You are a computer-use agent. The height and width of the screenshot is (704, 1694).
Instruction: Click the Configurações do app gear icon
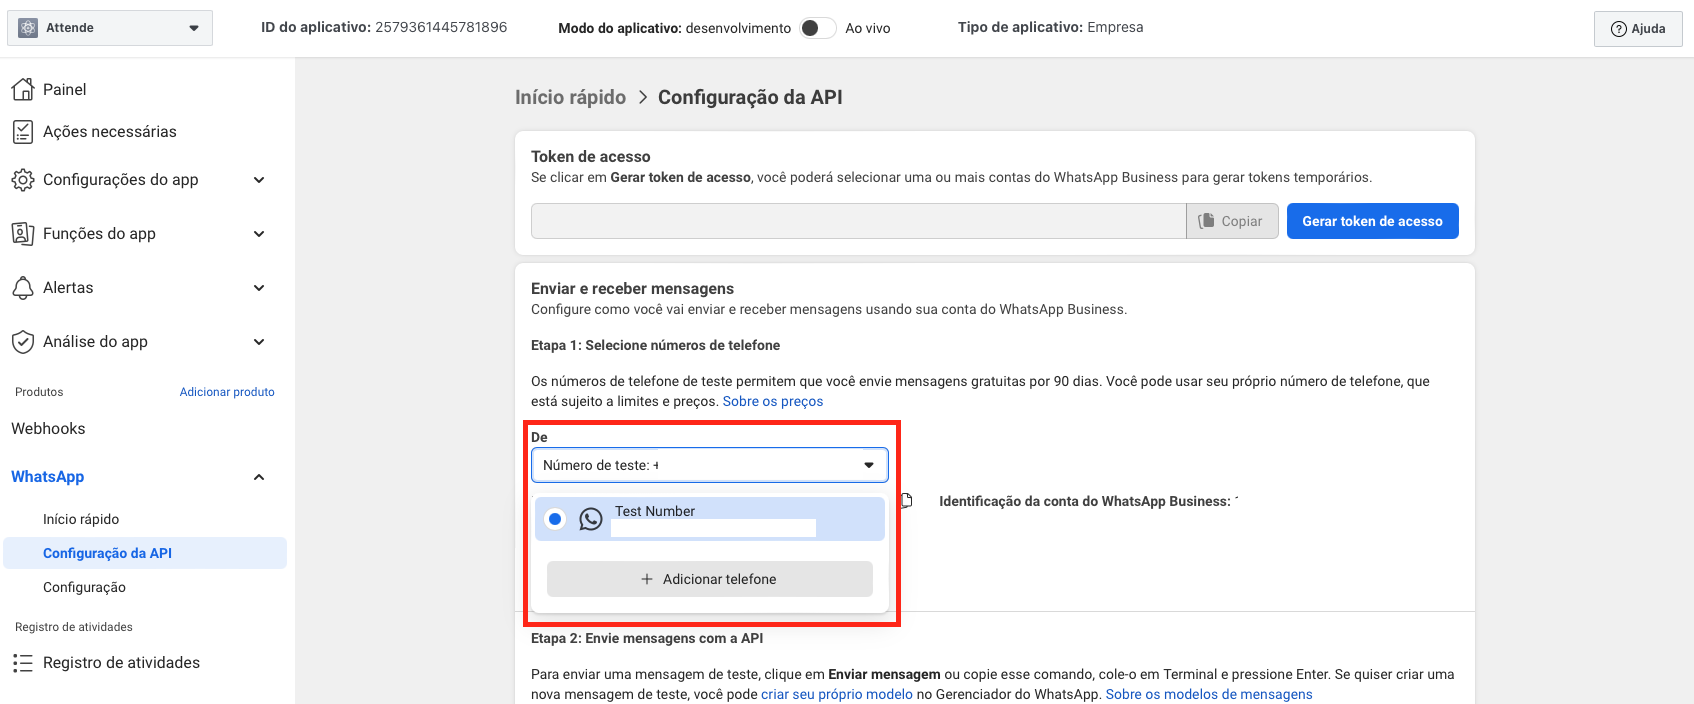click(23, 180)
